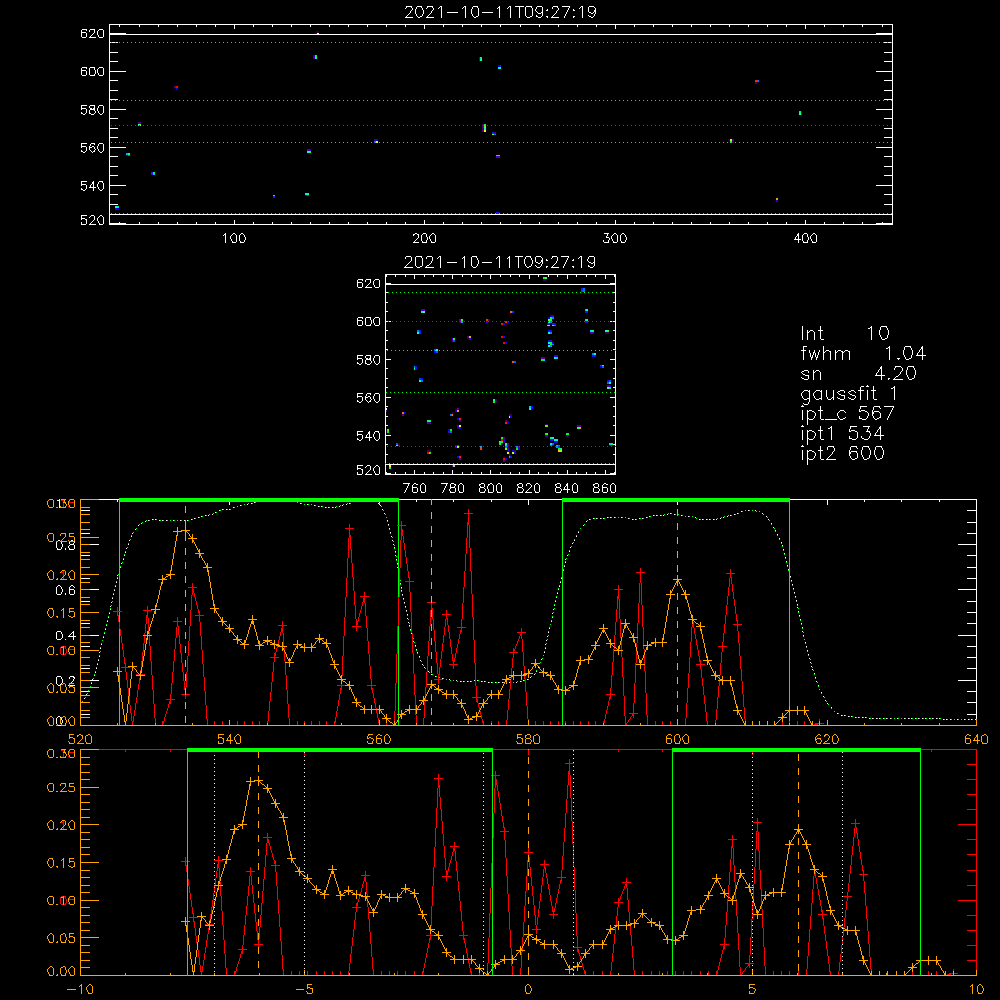Click x-axis label 560 under profile plot

(379, 739)
